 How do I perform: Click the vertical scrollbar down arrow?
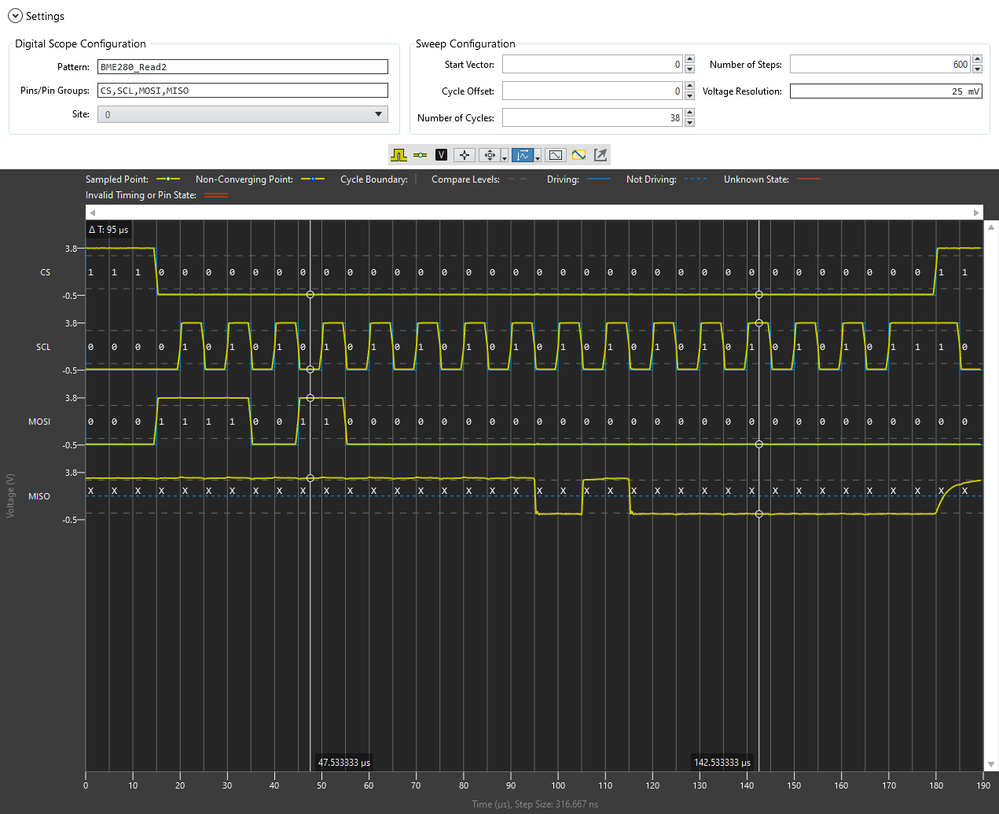pyautogui.click(x=991, y=764)
